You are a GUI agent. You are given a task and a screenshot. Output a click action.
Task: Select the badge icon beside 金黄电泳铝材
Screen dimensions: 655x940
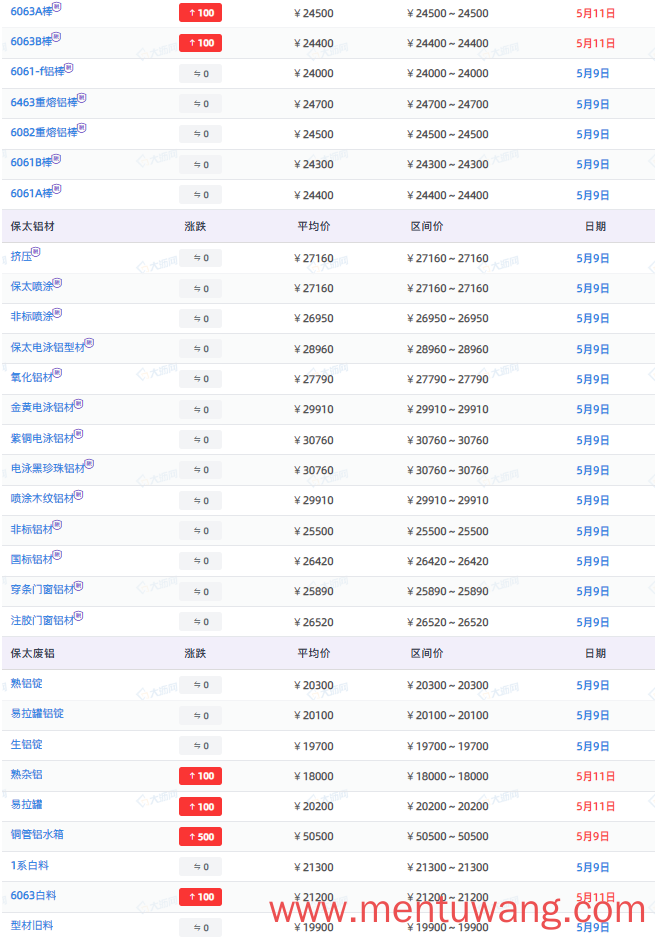pos(79,403)
